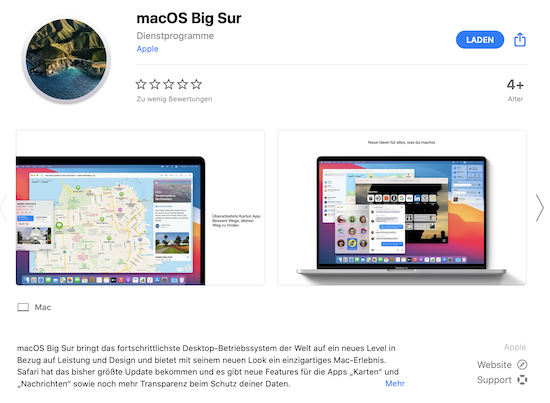Click the LADEN download button
550x403 pixels.
point(479,40)
